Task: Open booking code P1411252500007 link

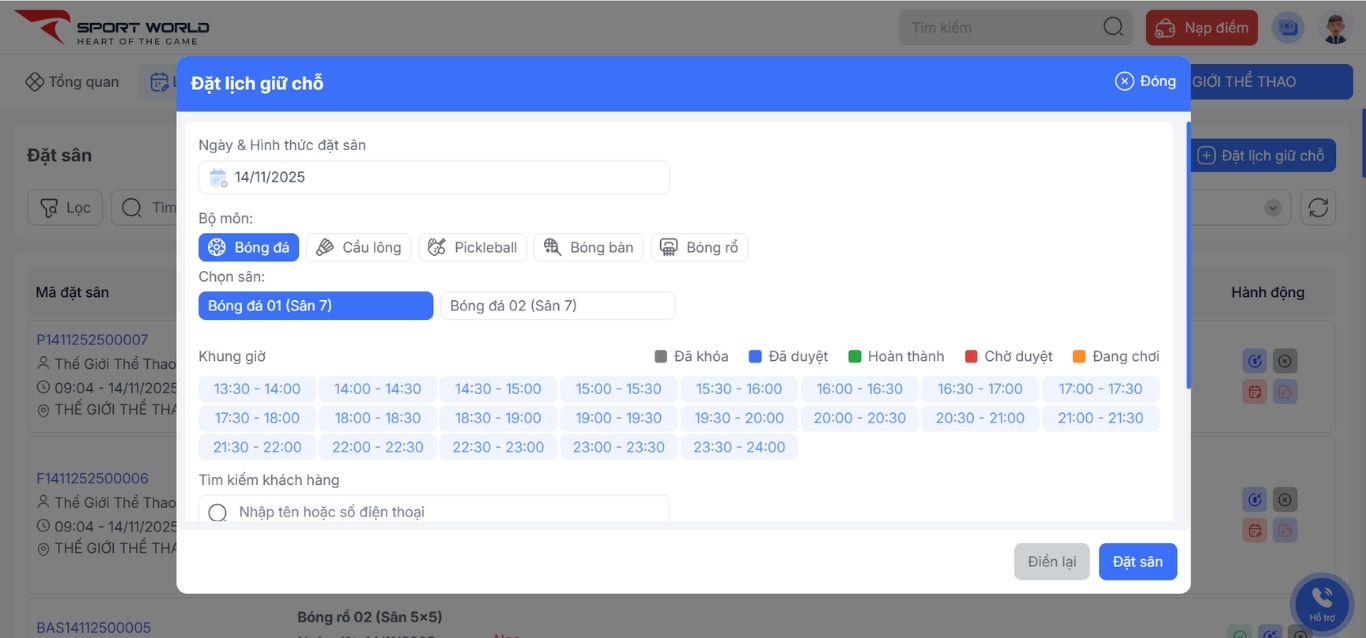Action: [92, 340]
